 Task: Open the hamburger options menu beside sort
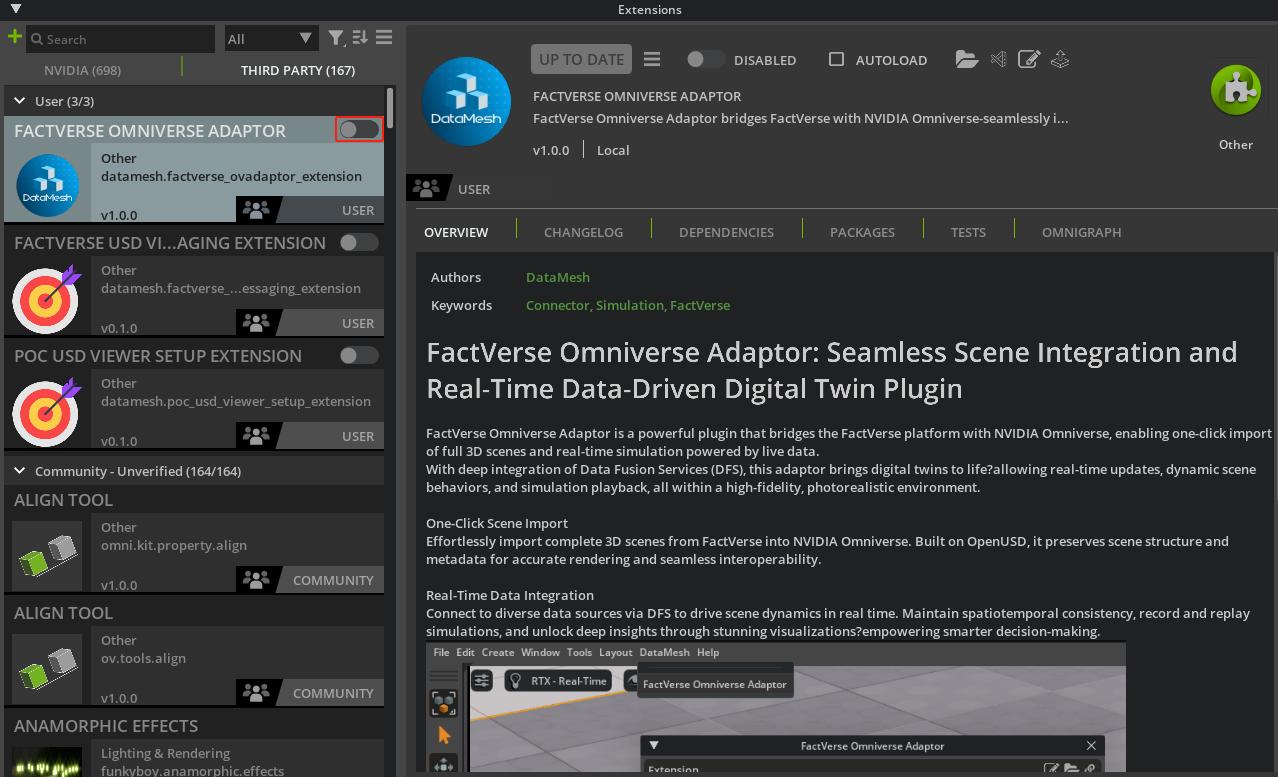384,38
